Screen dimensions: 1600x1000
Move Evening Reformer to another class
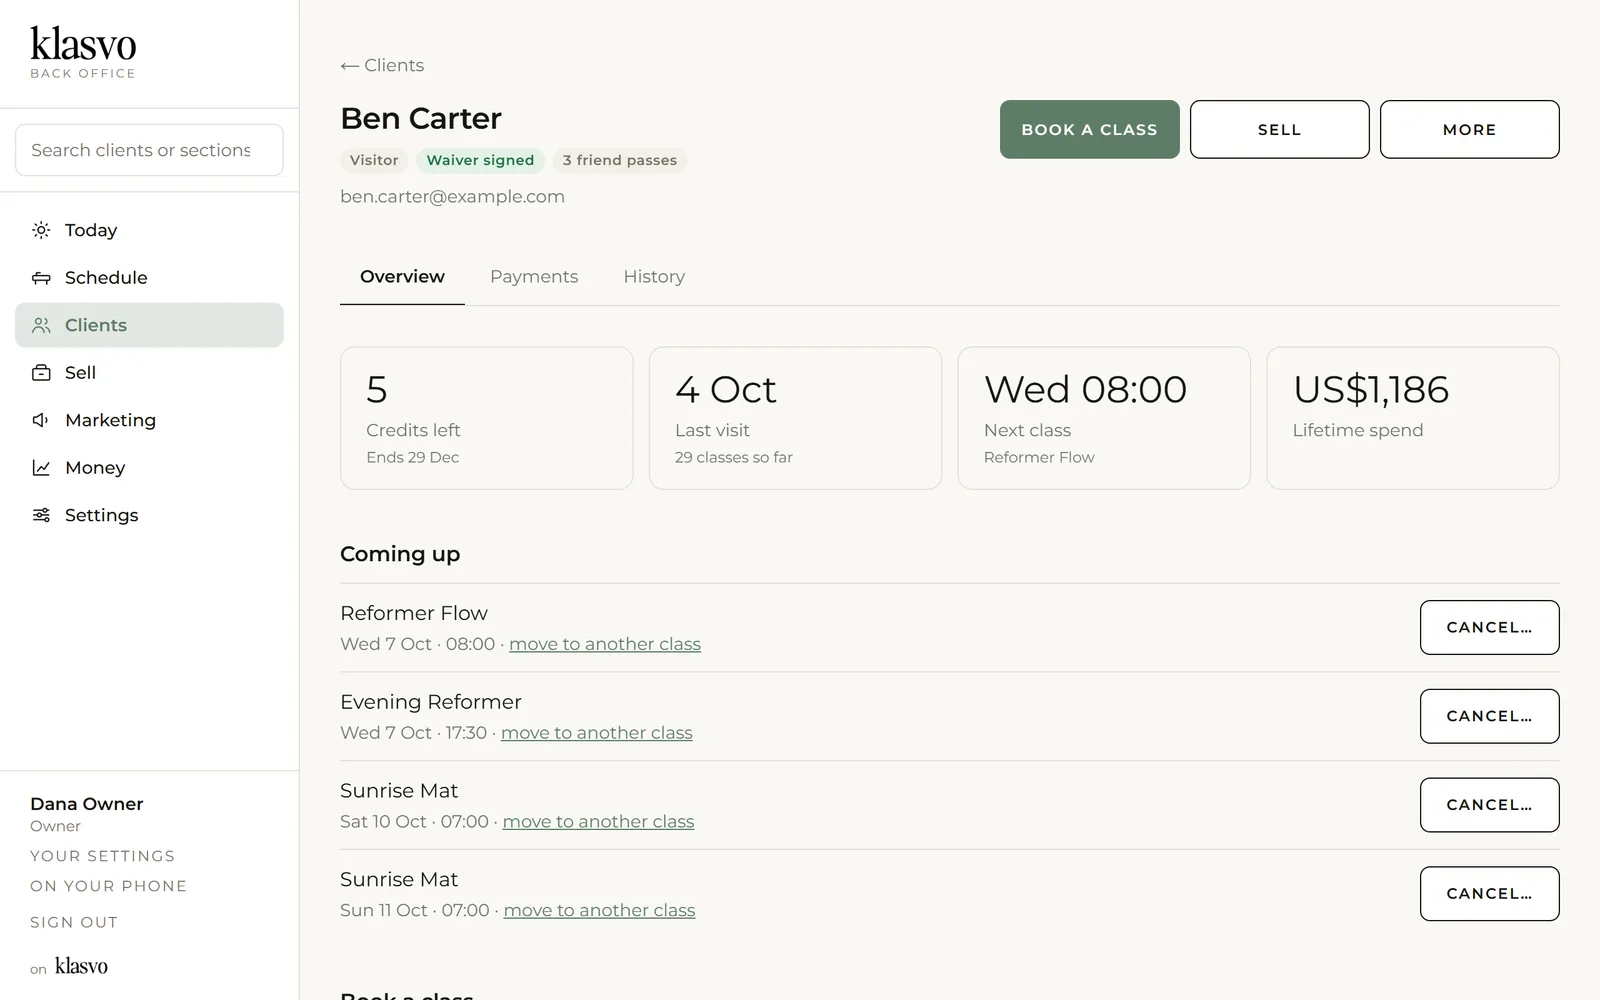point(597,733)
